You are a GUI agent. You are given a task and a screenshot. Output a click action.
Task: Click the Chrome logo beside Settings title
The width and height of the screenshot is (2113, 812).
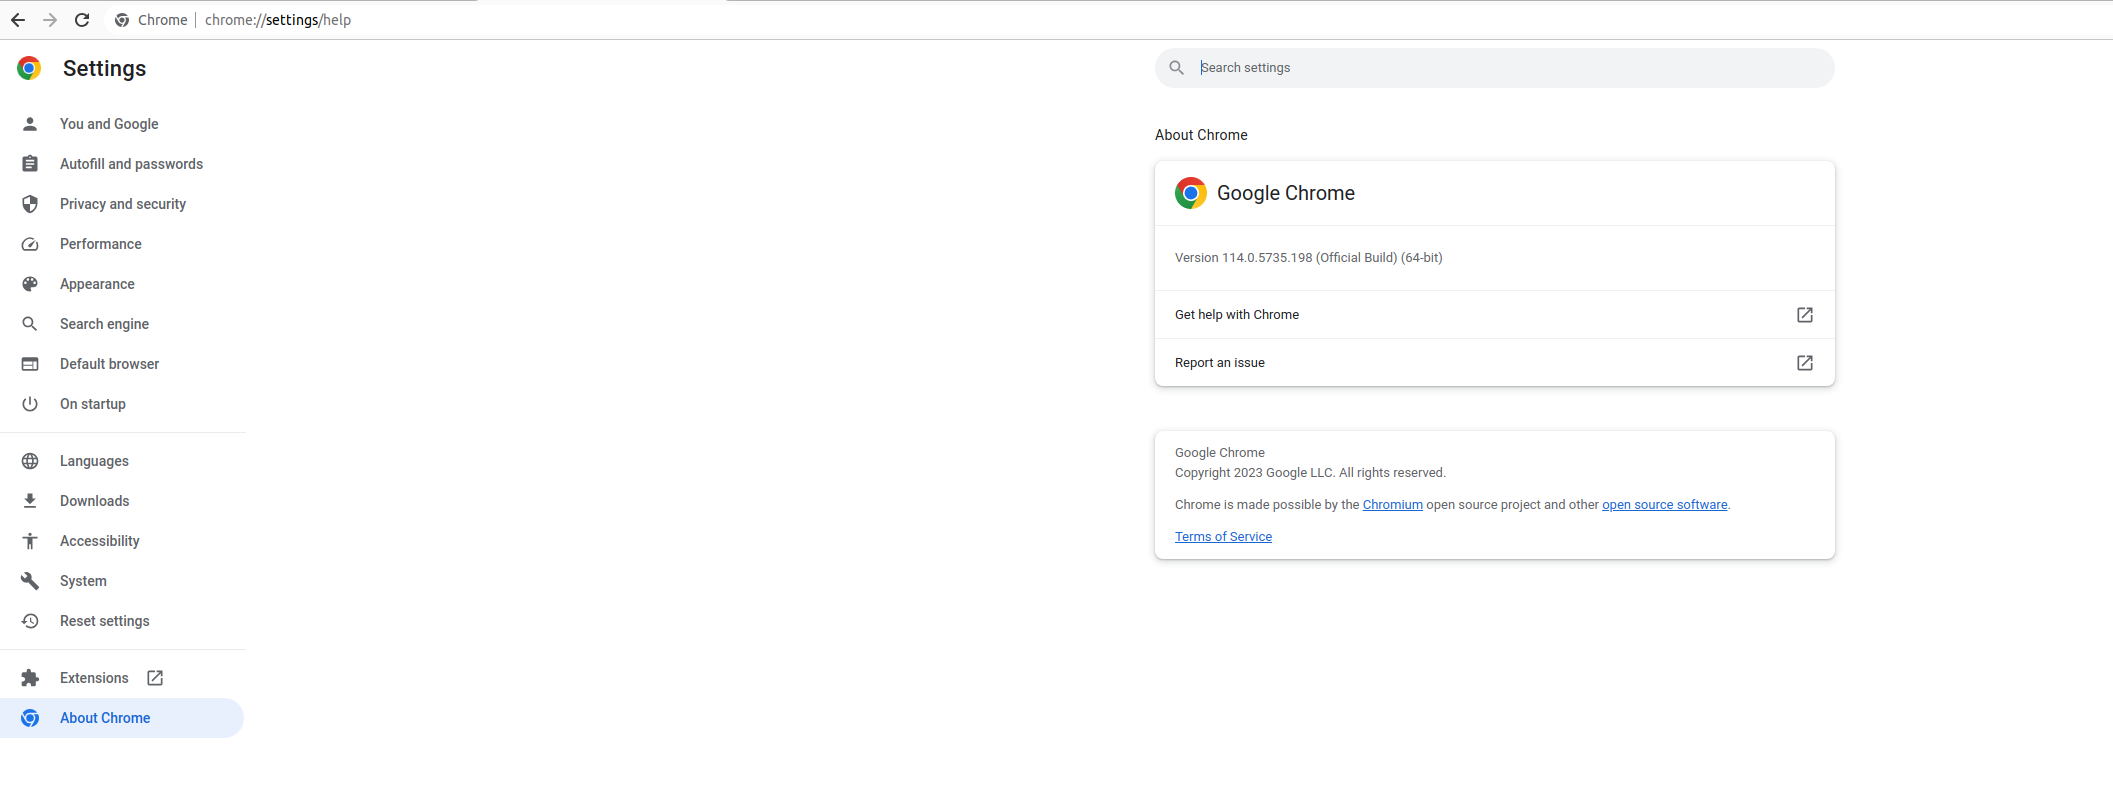[x=29, y=68]
